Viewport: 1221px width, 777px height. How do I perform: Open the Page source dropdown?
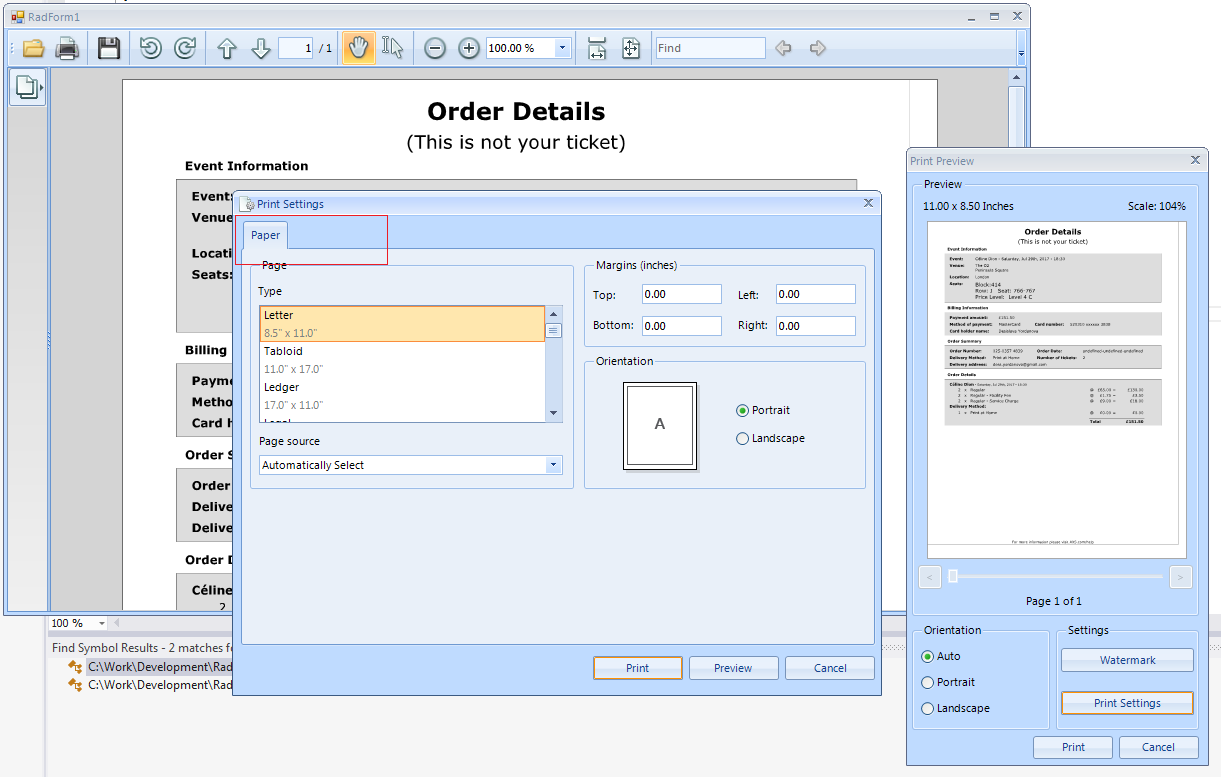pyautogui.click(x=553, y=465)
